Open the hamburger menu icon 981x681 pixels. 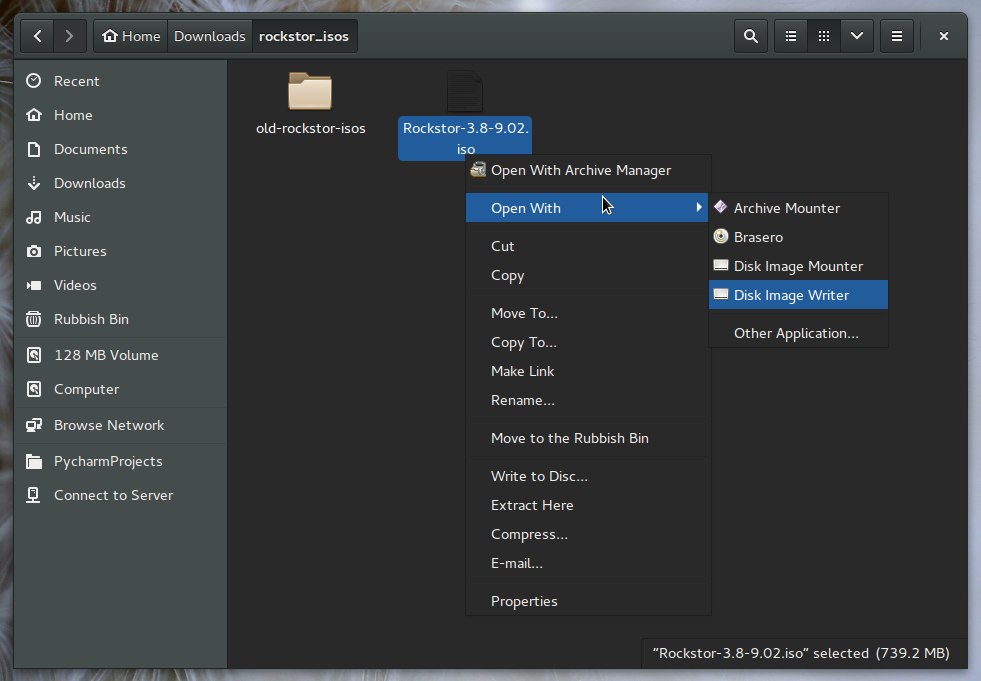pos(897,36)
